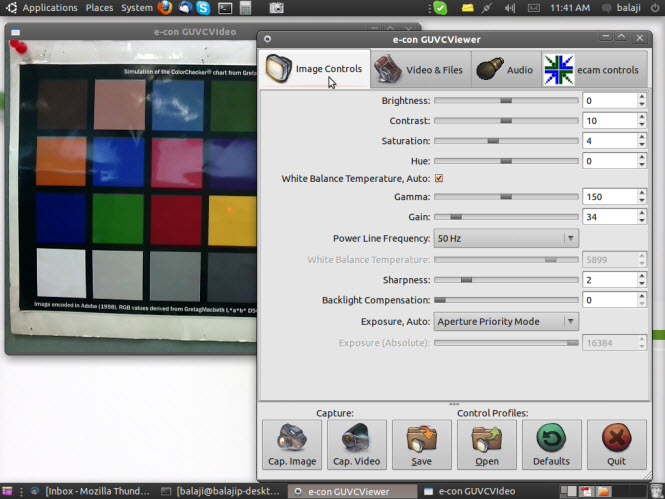Open the trash icon in bottom panel
The width and height of the screenshot is (665, 499).
coord(657,491)
